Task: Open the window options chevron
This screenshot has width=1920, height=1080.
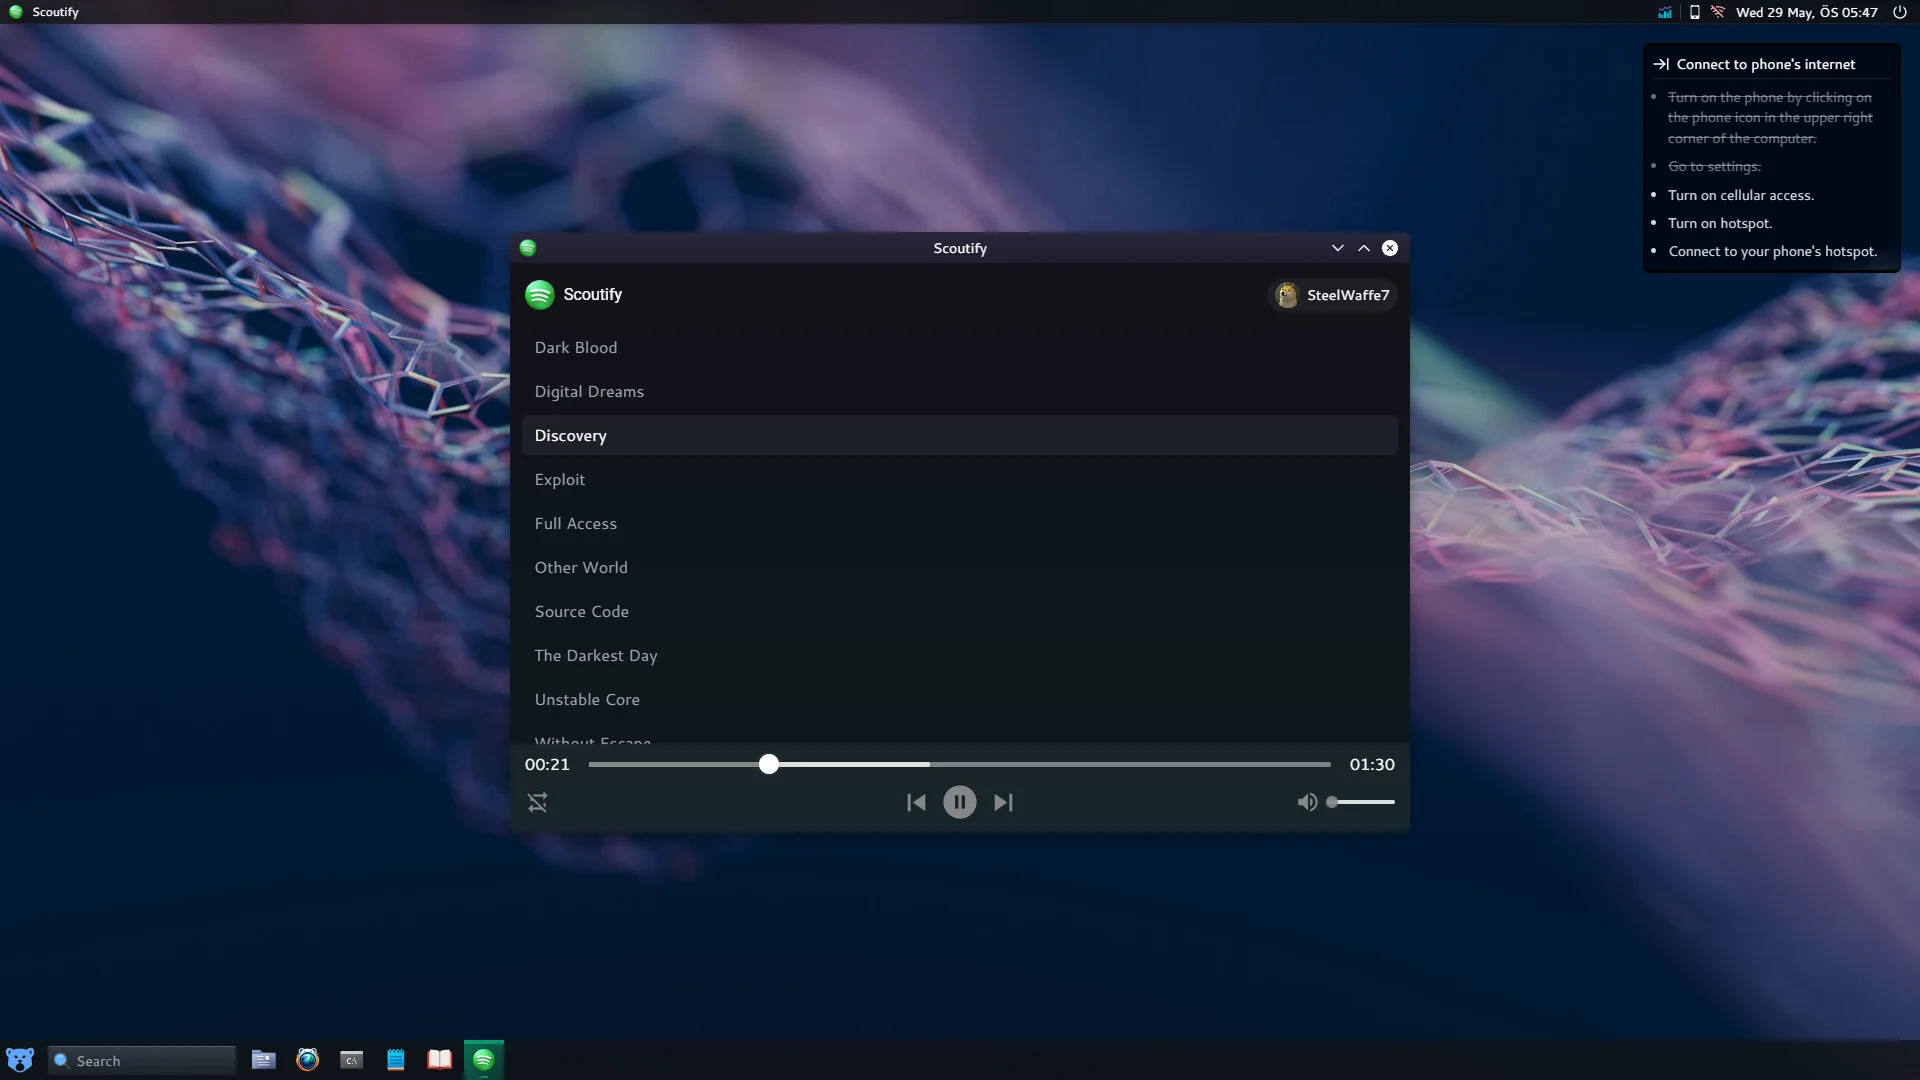Action: pos(1337,247)
